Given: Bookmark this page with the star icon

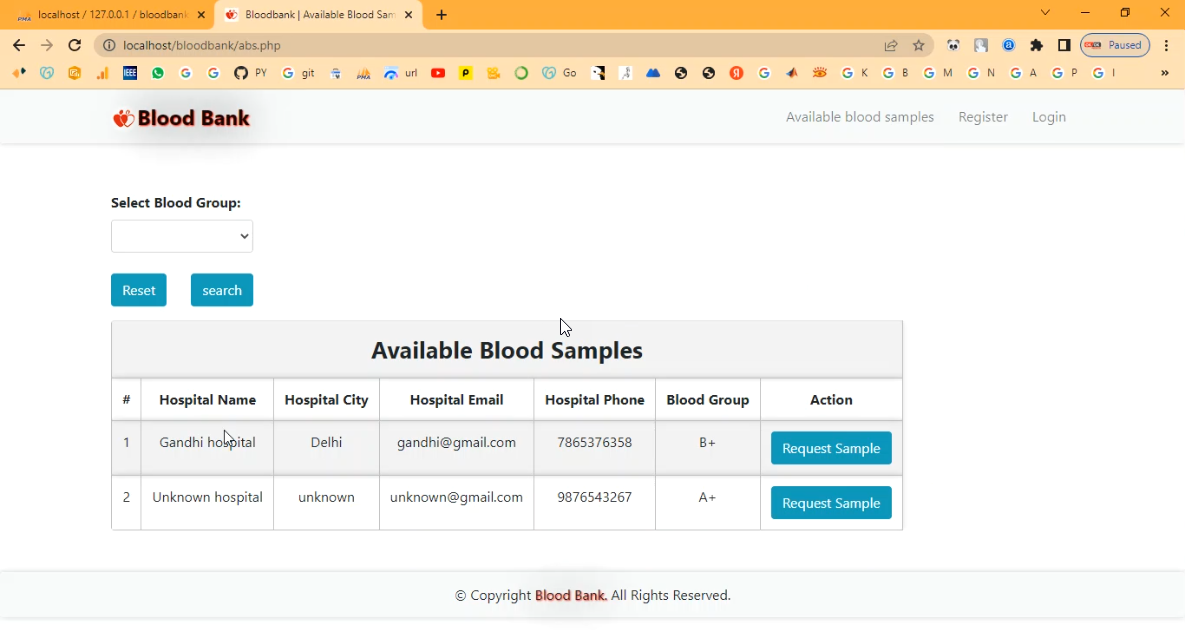Looking at the screenshot, I should (x=919, y=45).
